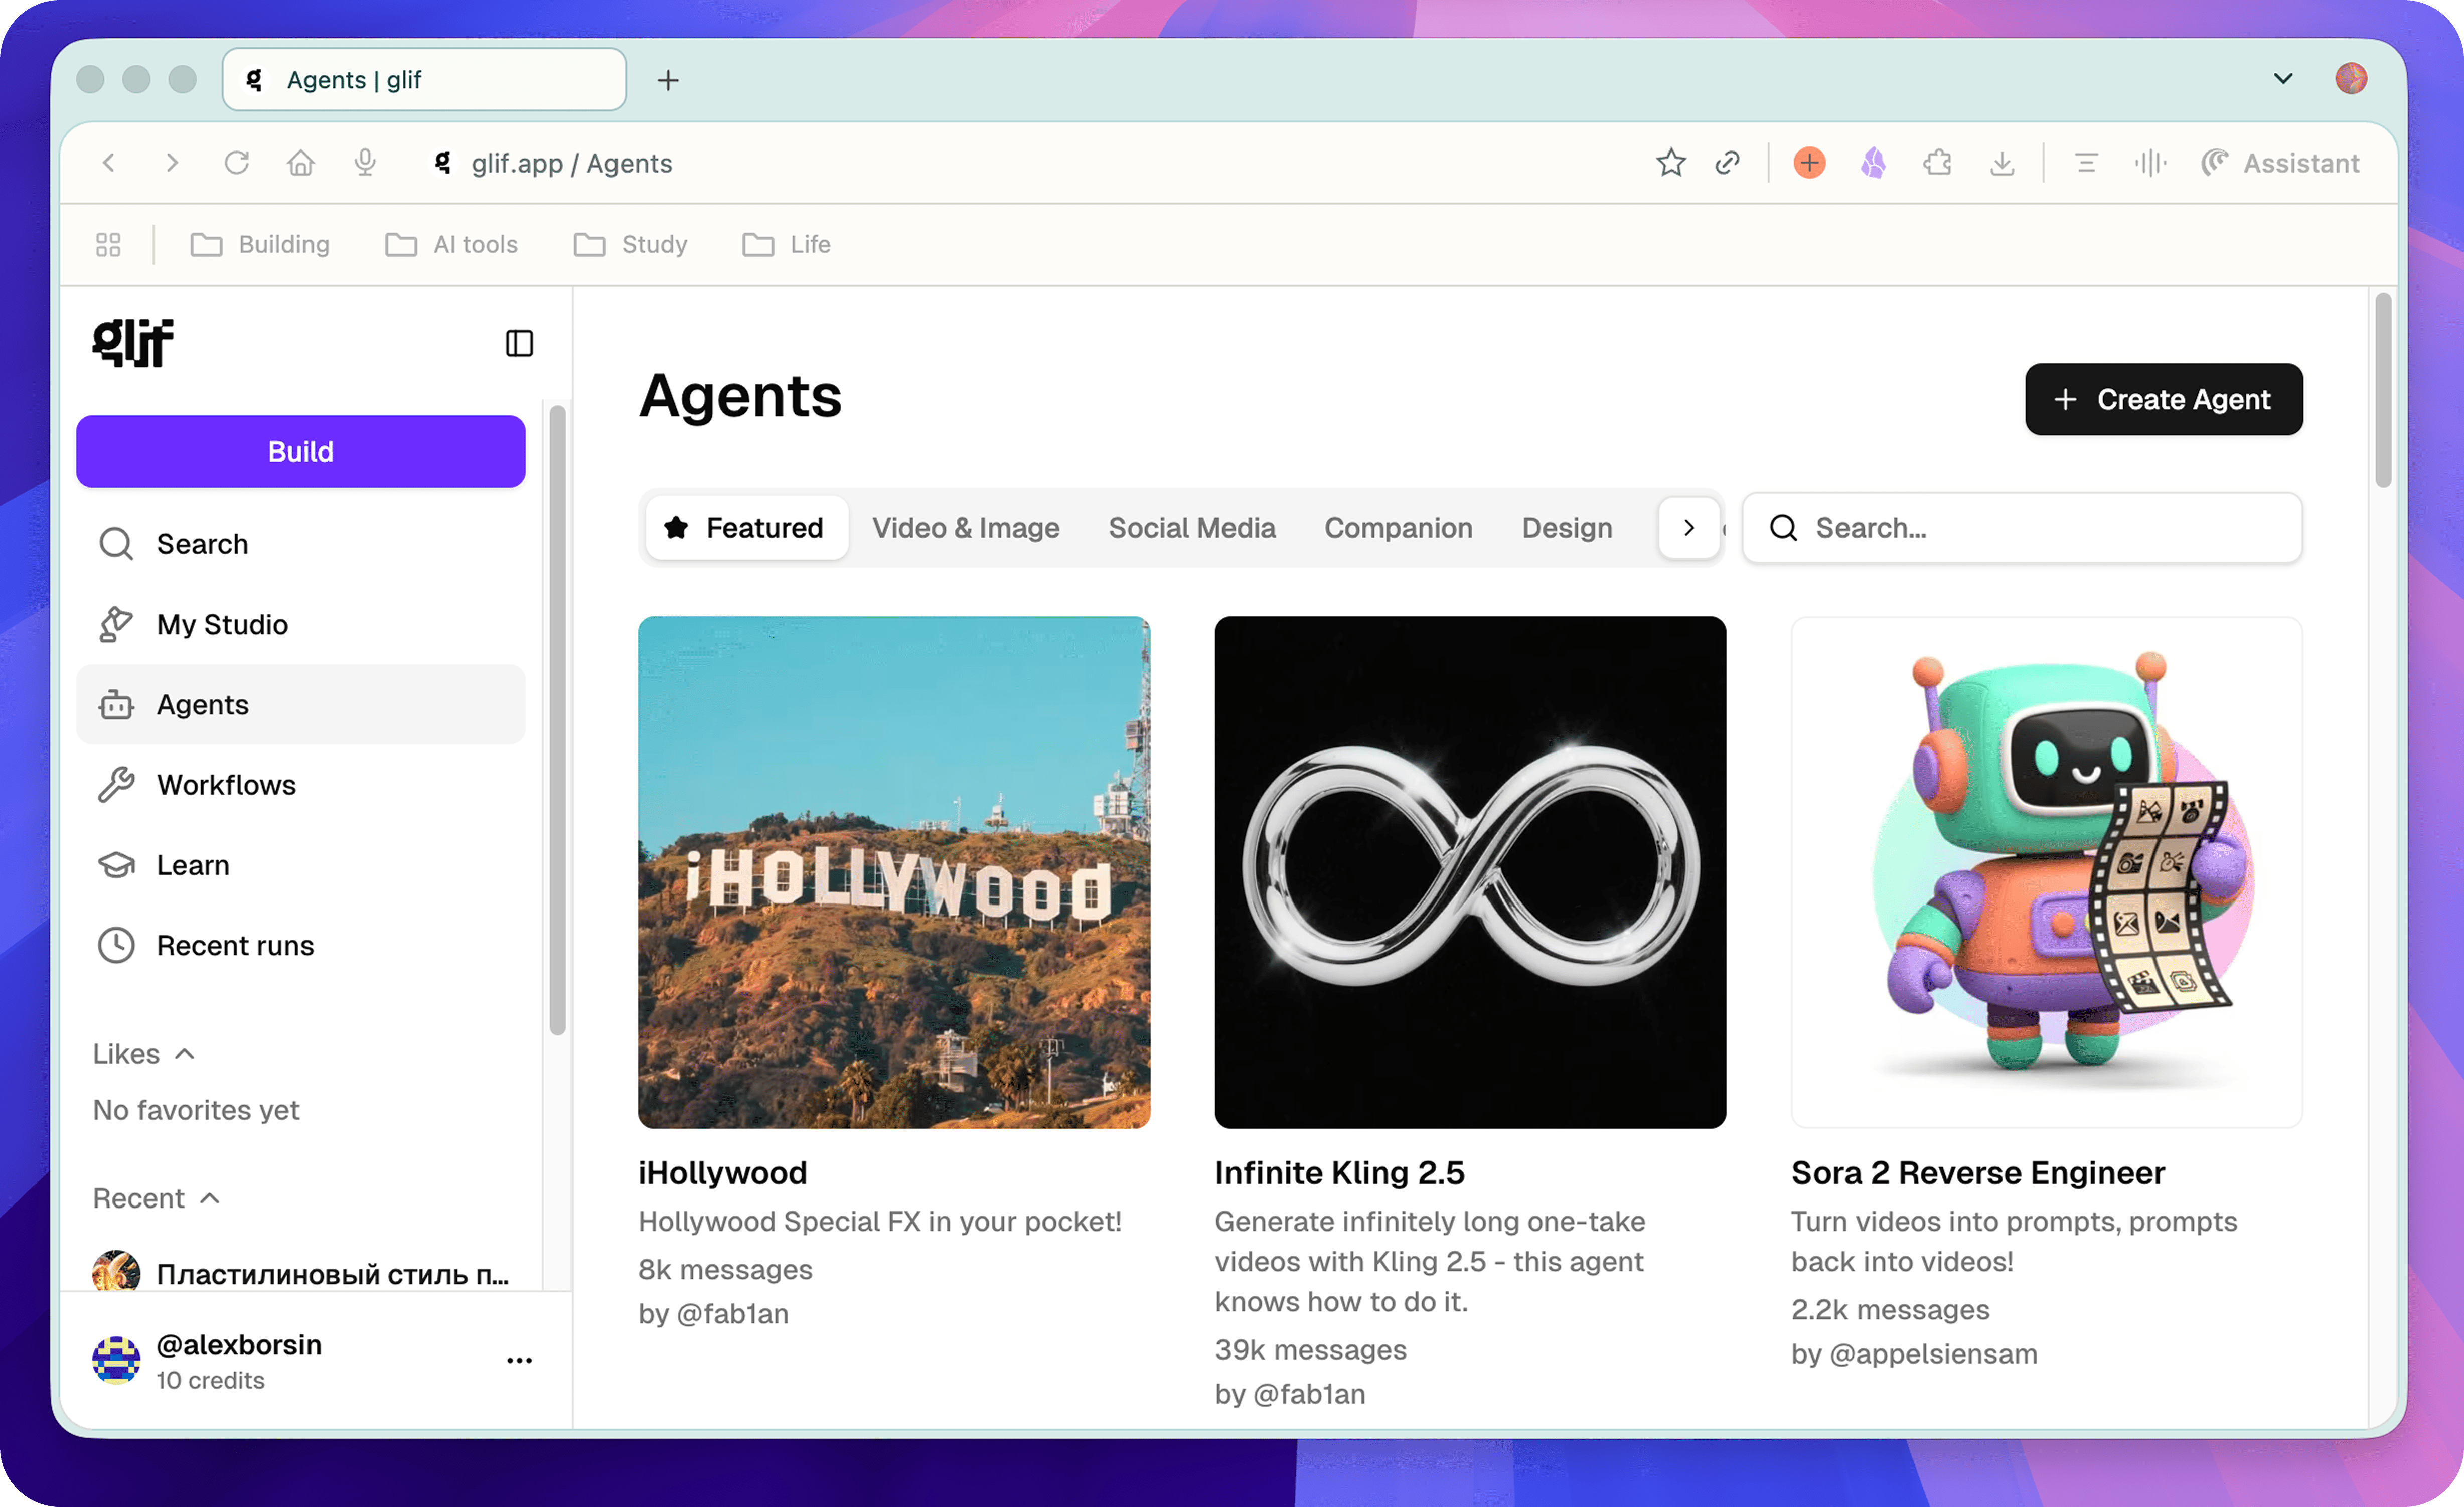The image size is (2464, 1507).
Task: Expand more category tabs with the right chevron
Action: click(1689, 528)
